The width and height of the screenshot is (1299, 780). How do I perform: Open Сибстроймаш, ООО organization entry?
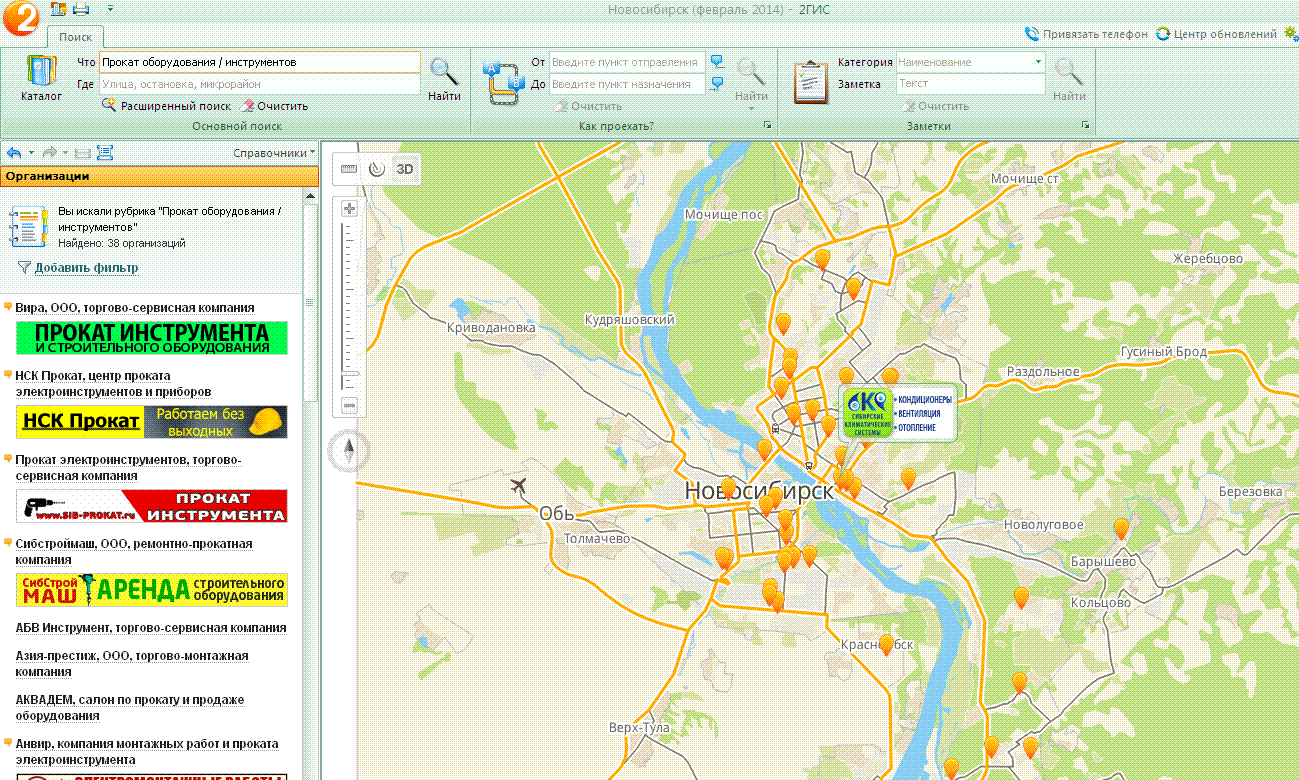(x=134, y=552)
